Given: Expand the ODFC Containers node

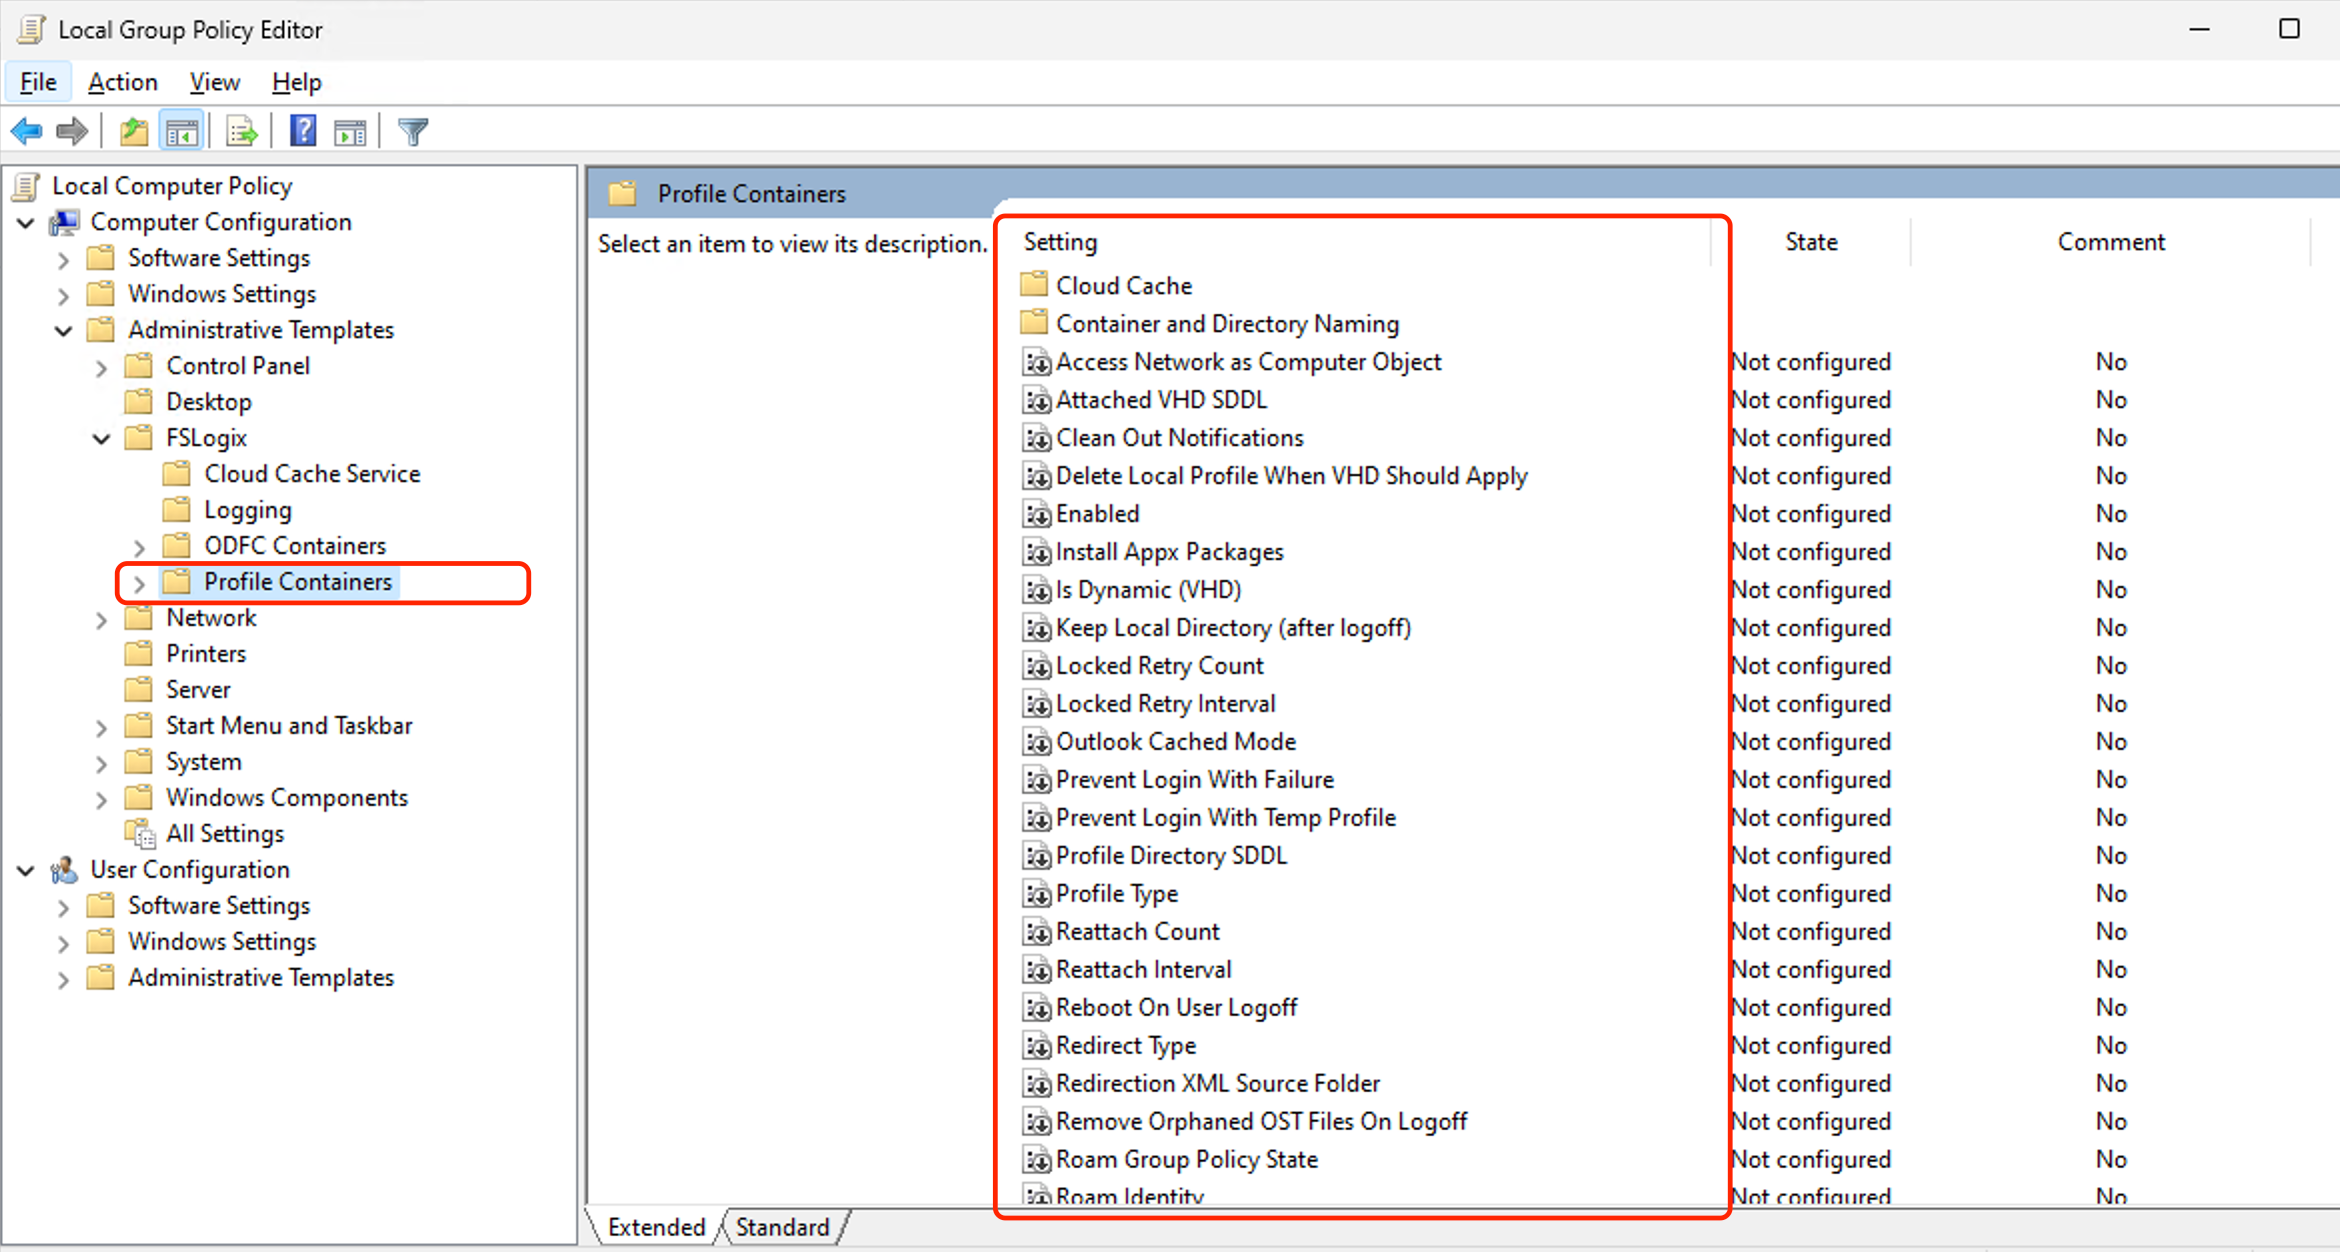Looking at the screenshot, I should tap(140, 548).
